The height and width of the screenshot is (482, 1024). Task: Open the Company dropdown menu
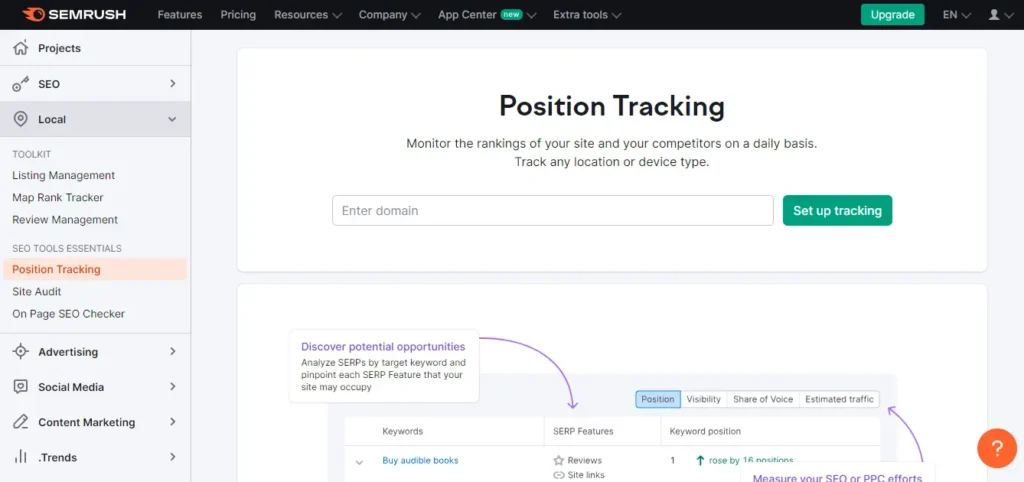[x=389, y=14]
